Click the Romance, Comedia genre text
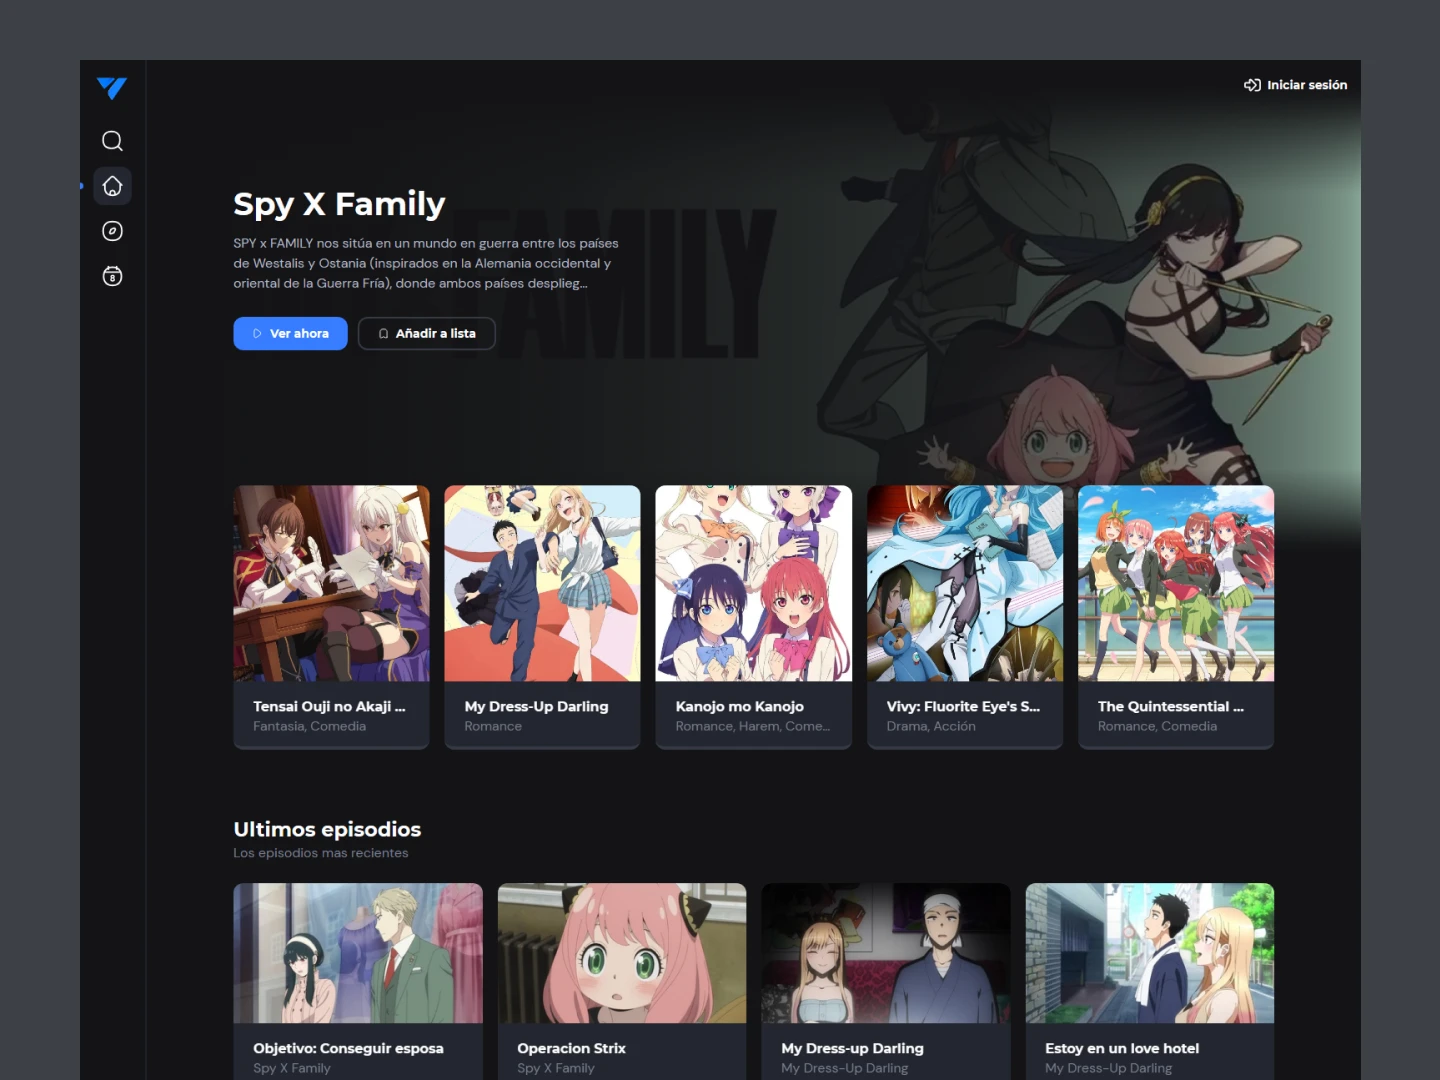Screen dimensions: 1440x1080 1157,726
